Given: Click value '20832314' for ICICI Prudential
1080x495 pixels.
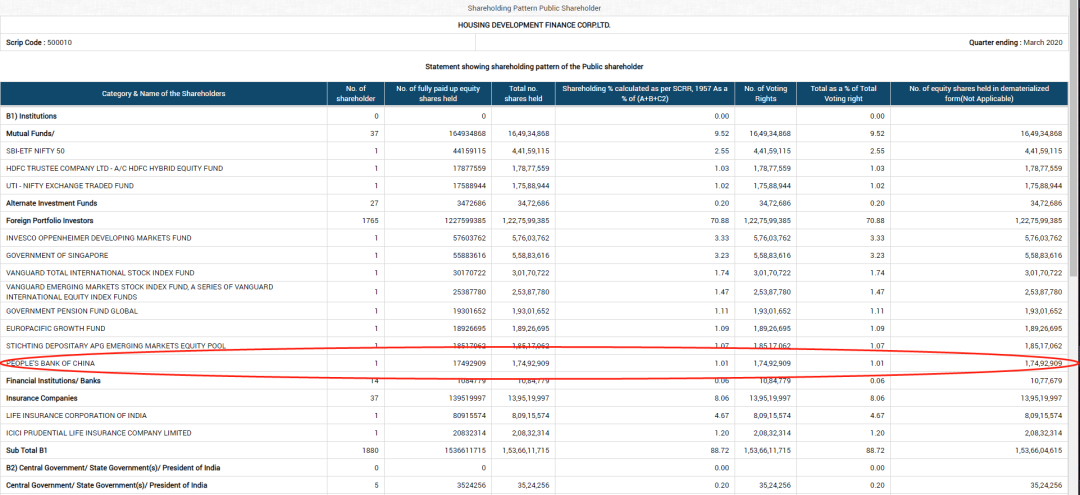Looking at the screenshot, I should click(x=472, y=433).
